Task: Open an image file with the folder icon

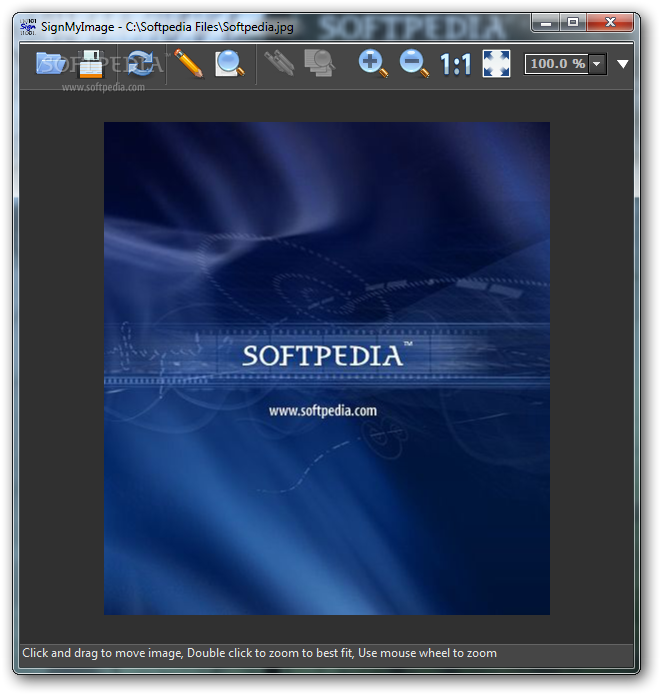Action: [49, 63]
